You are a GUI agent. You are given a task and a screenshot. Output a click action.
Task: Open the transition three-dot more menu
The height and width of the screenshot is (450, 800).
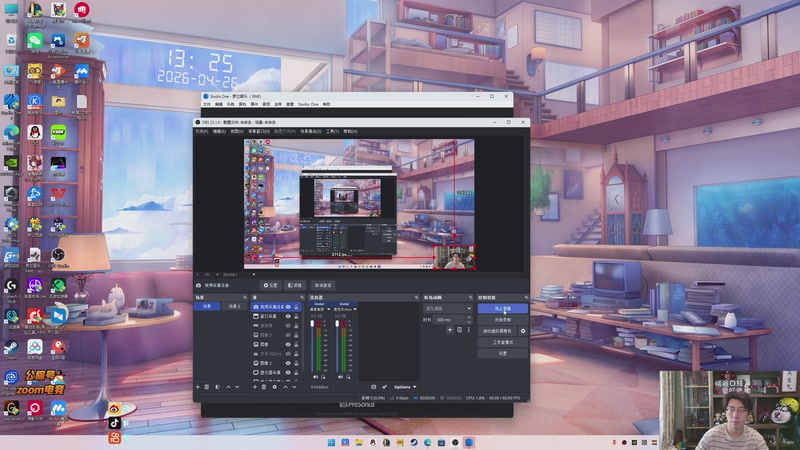pyautogui.click(x=468, y=330)
